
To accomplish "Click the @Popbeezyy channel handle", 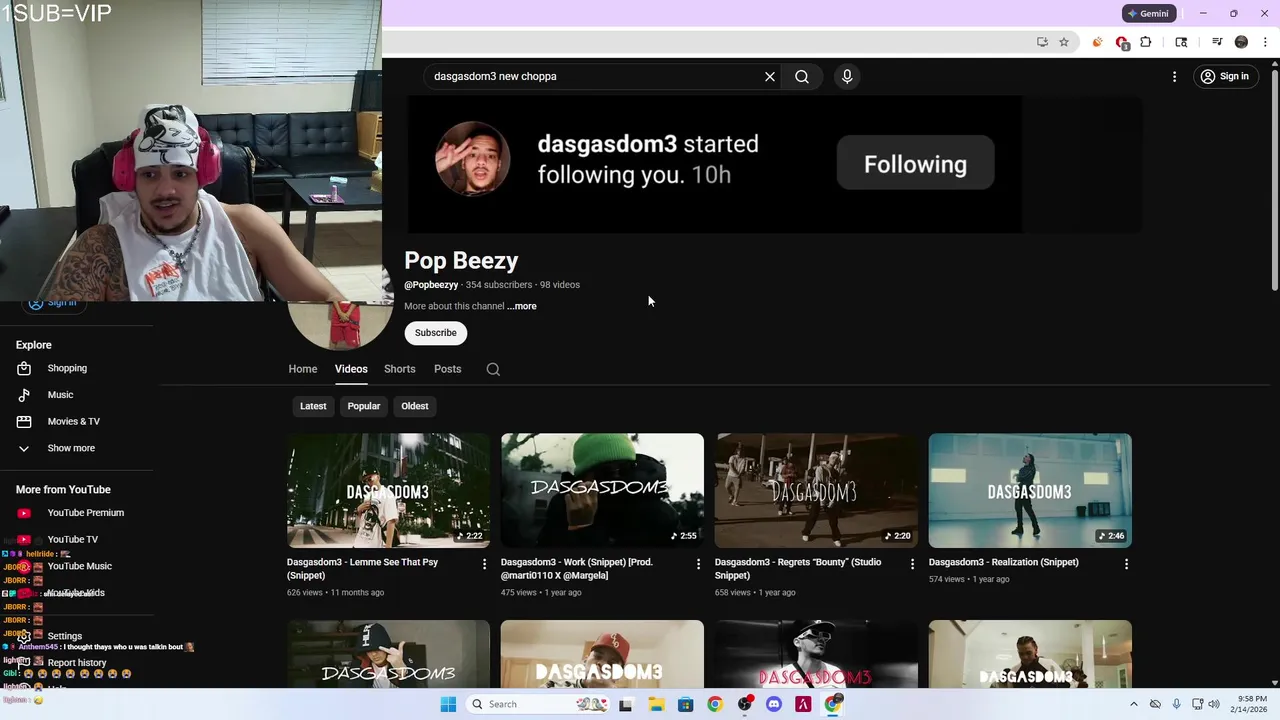I will pyautogui.click(x=431, y=285).
